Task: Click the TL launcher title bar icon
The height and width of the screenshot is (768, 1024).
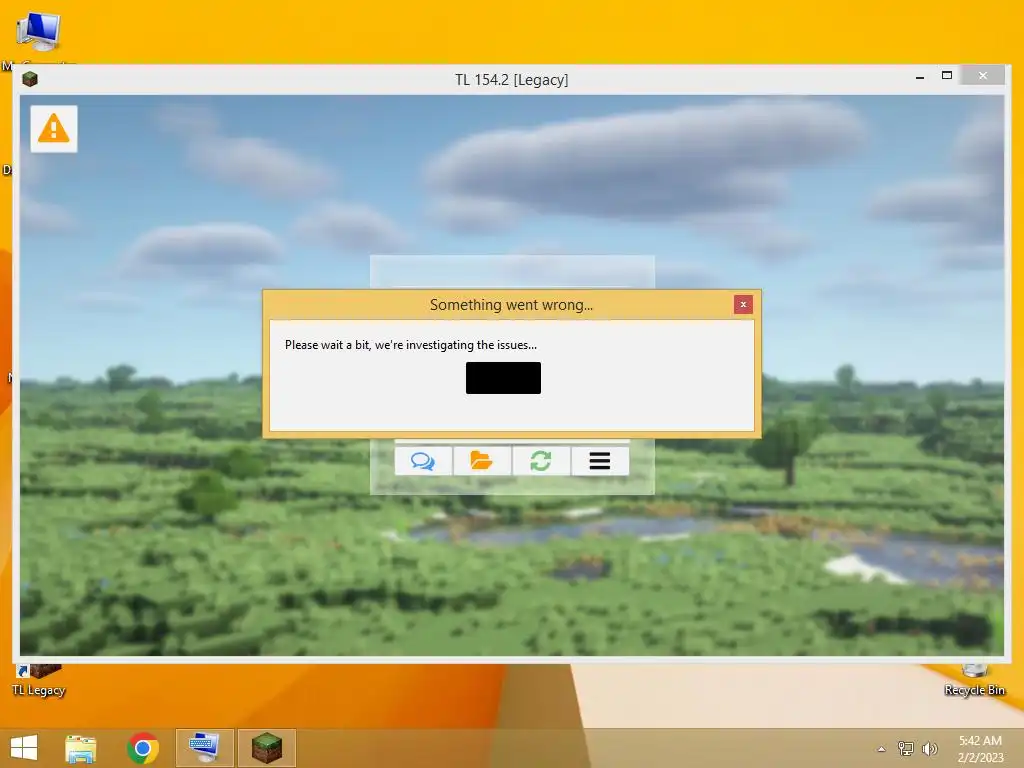Action: tap(29, 80)
